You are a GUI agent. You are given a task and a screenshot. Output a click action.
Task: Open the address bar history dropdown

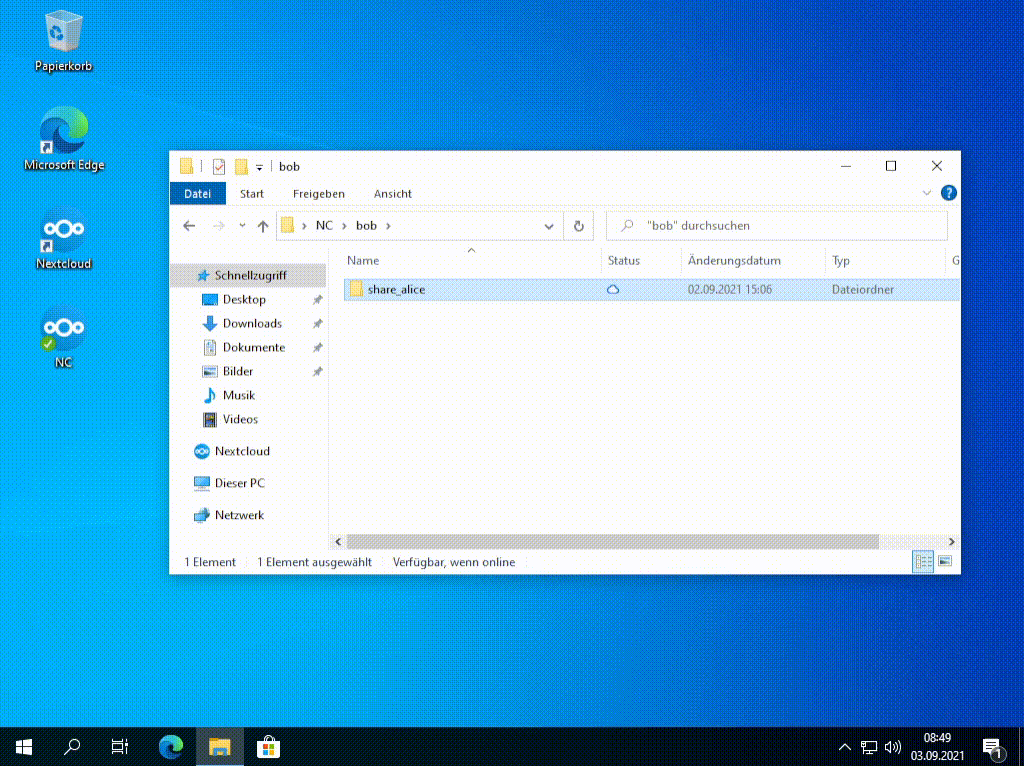[549, 226]
